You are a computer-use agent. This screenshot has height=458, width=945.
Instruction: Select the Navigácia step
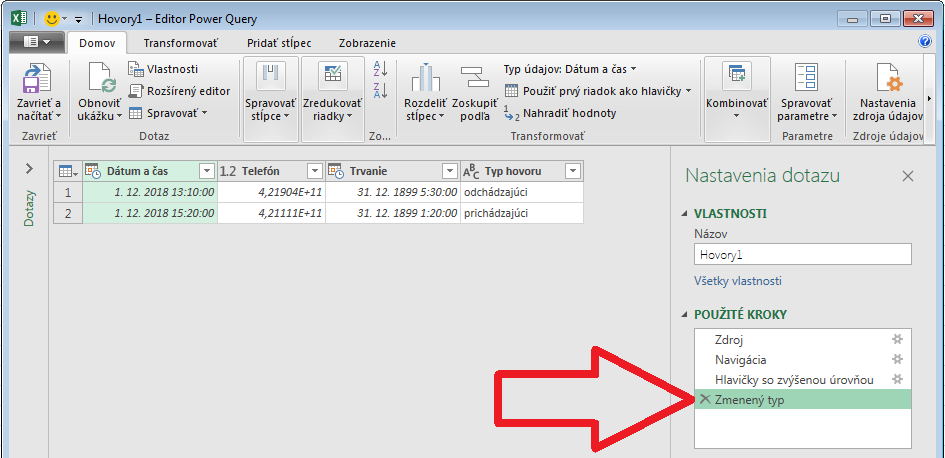[803, 360]
